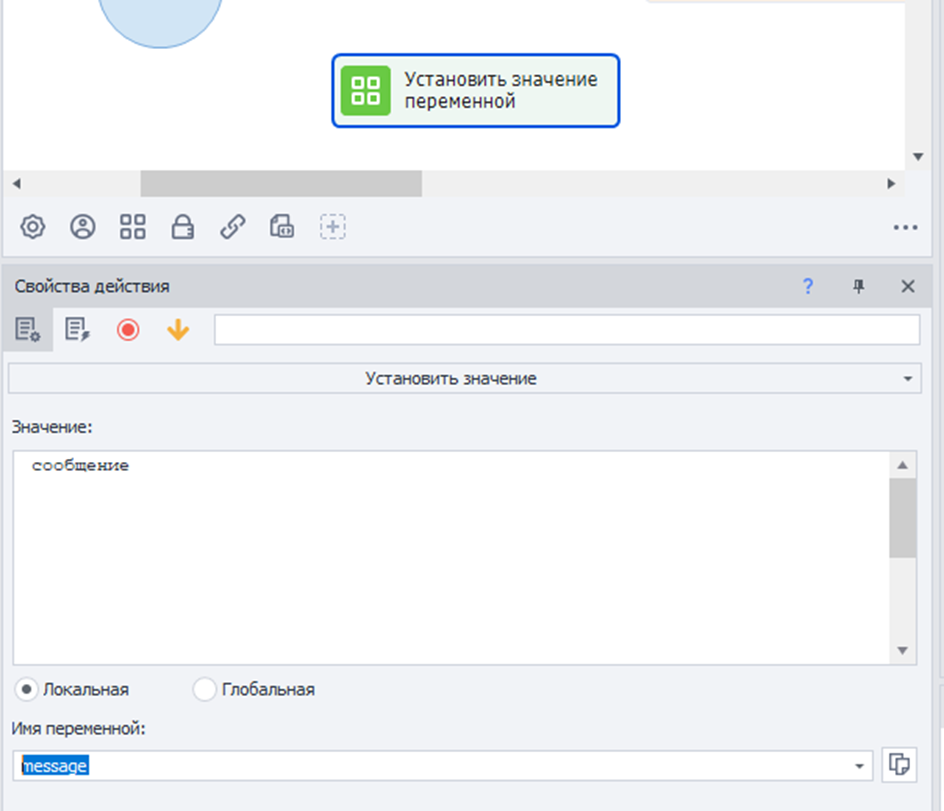Select the 'Установить значение переменной' action block
This screenshot has width=944, height=811.
click(x=476, y=91)
